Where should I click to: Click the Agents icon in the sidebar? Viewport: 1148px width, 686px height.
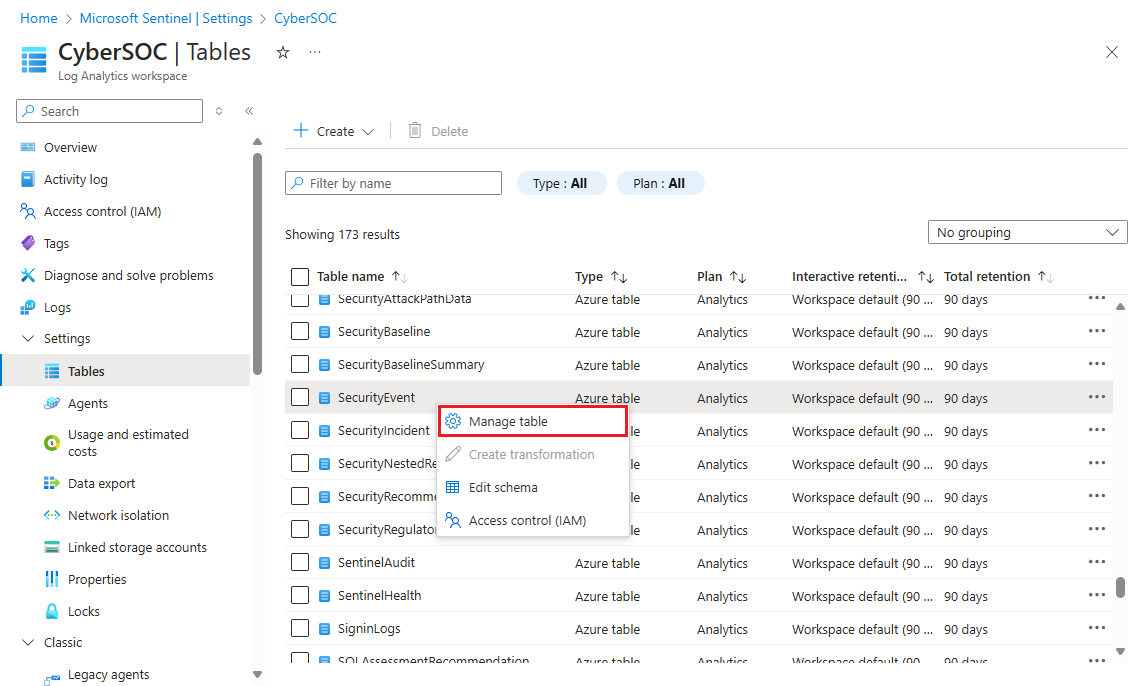point(52,404)
